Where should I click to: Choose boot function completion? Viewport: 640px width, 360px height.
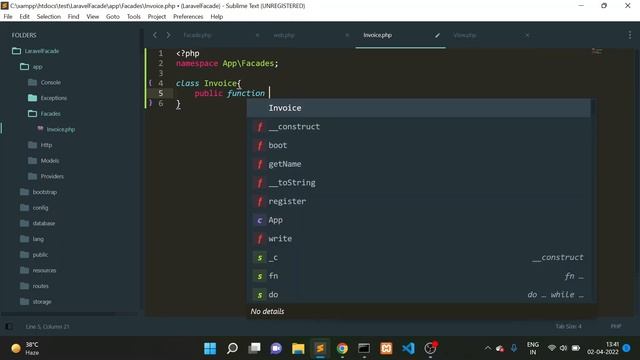point(418,145)
